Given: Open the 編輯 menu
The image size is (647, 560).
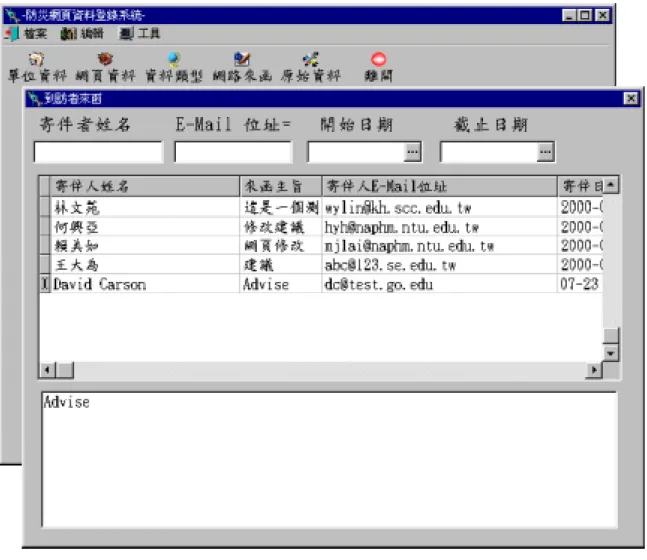Looking at the screenshot, I should (82, 33).
